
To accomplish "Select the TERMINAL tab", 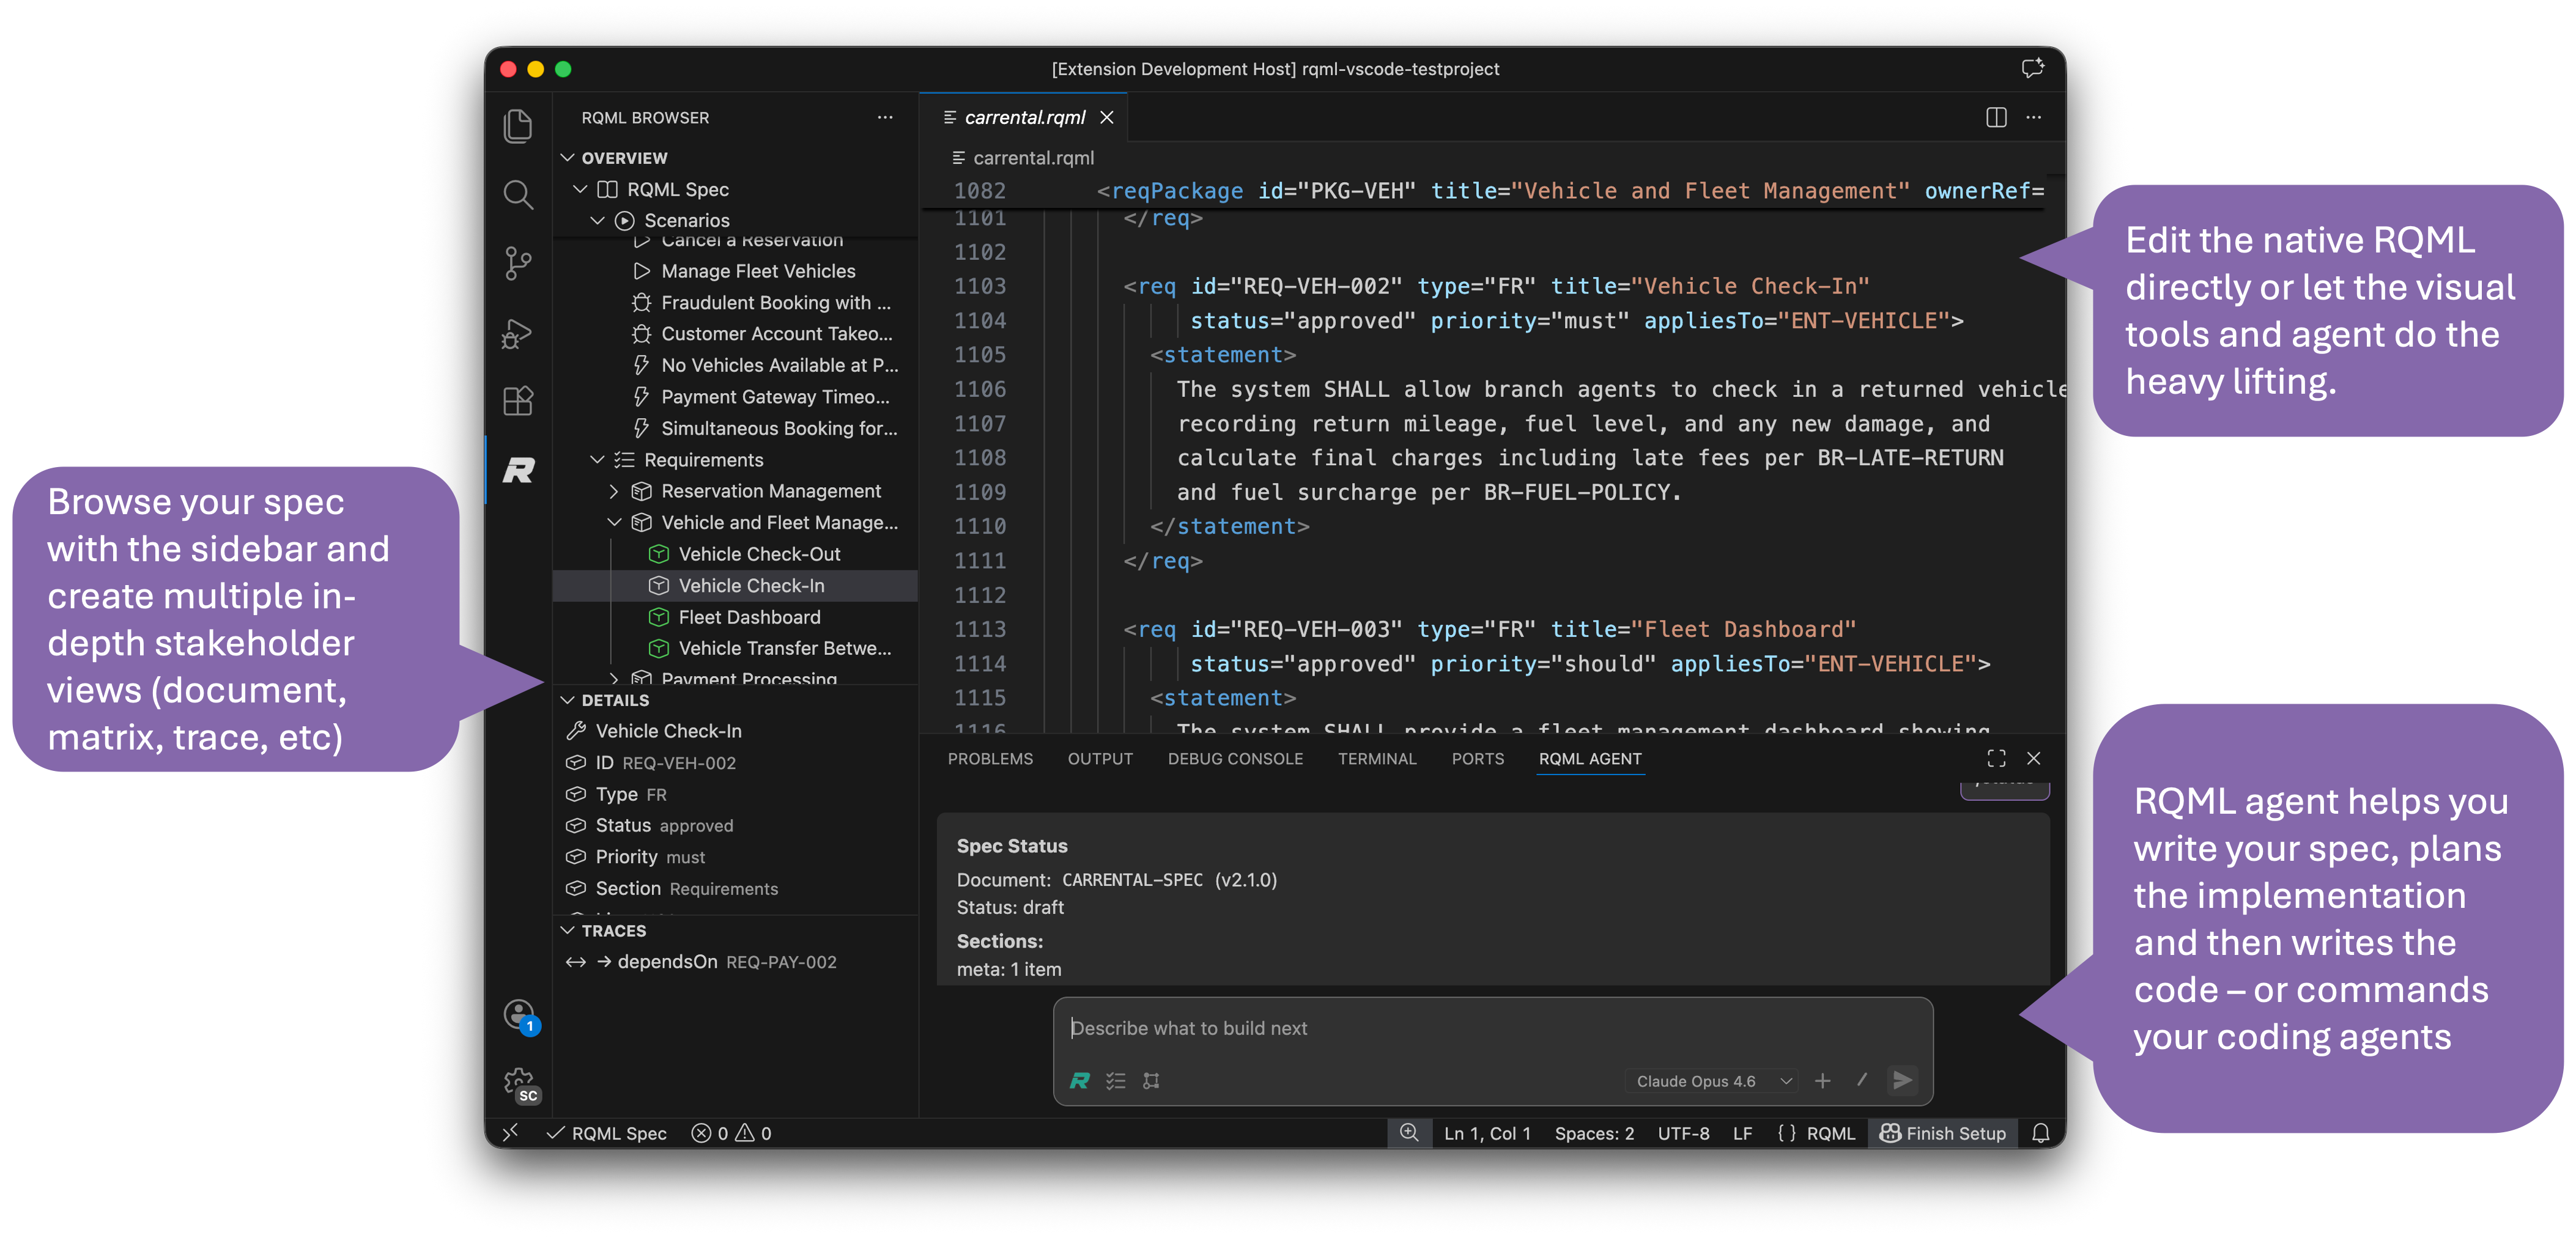I will click(x=1378, y=758).
